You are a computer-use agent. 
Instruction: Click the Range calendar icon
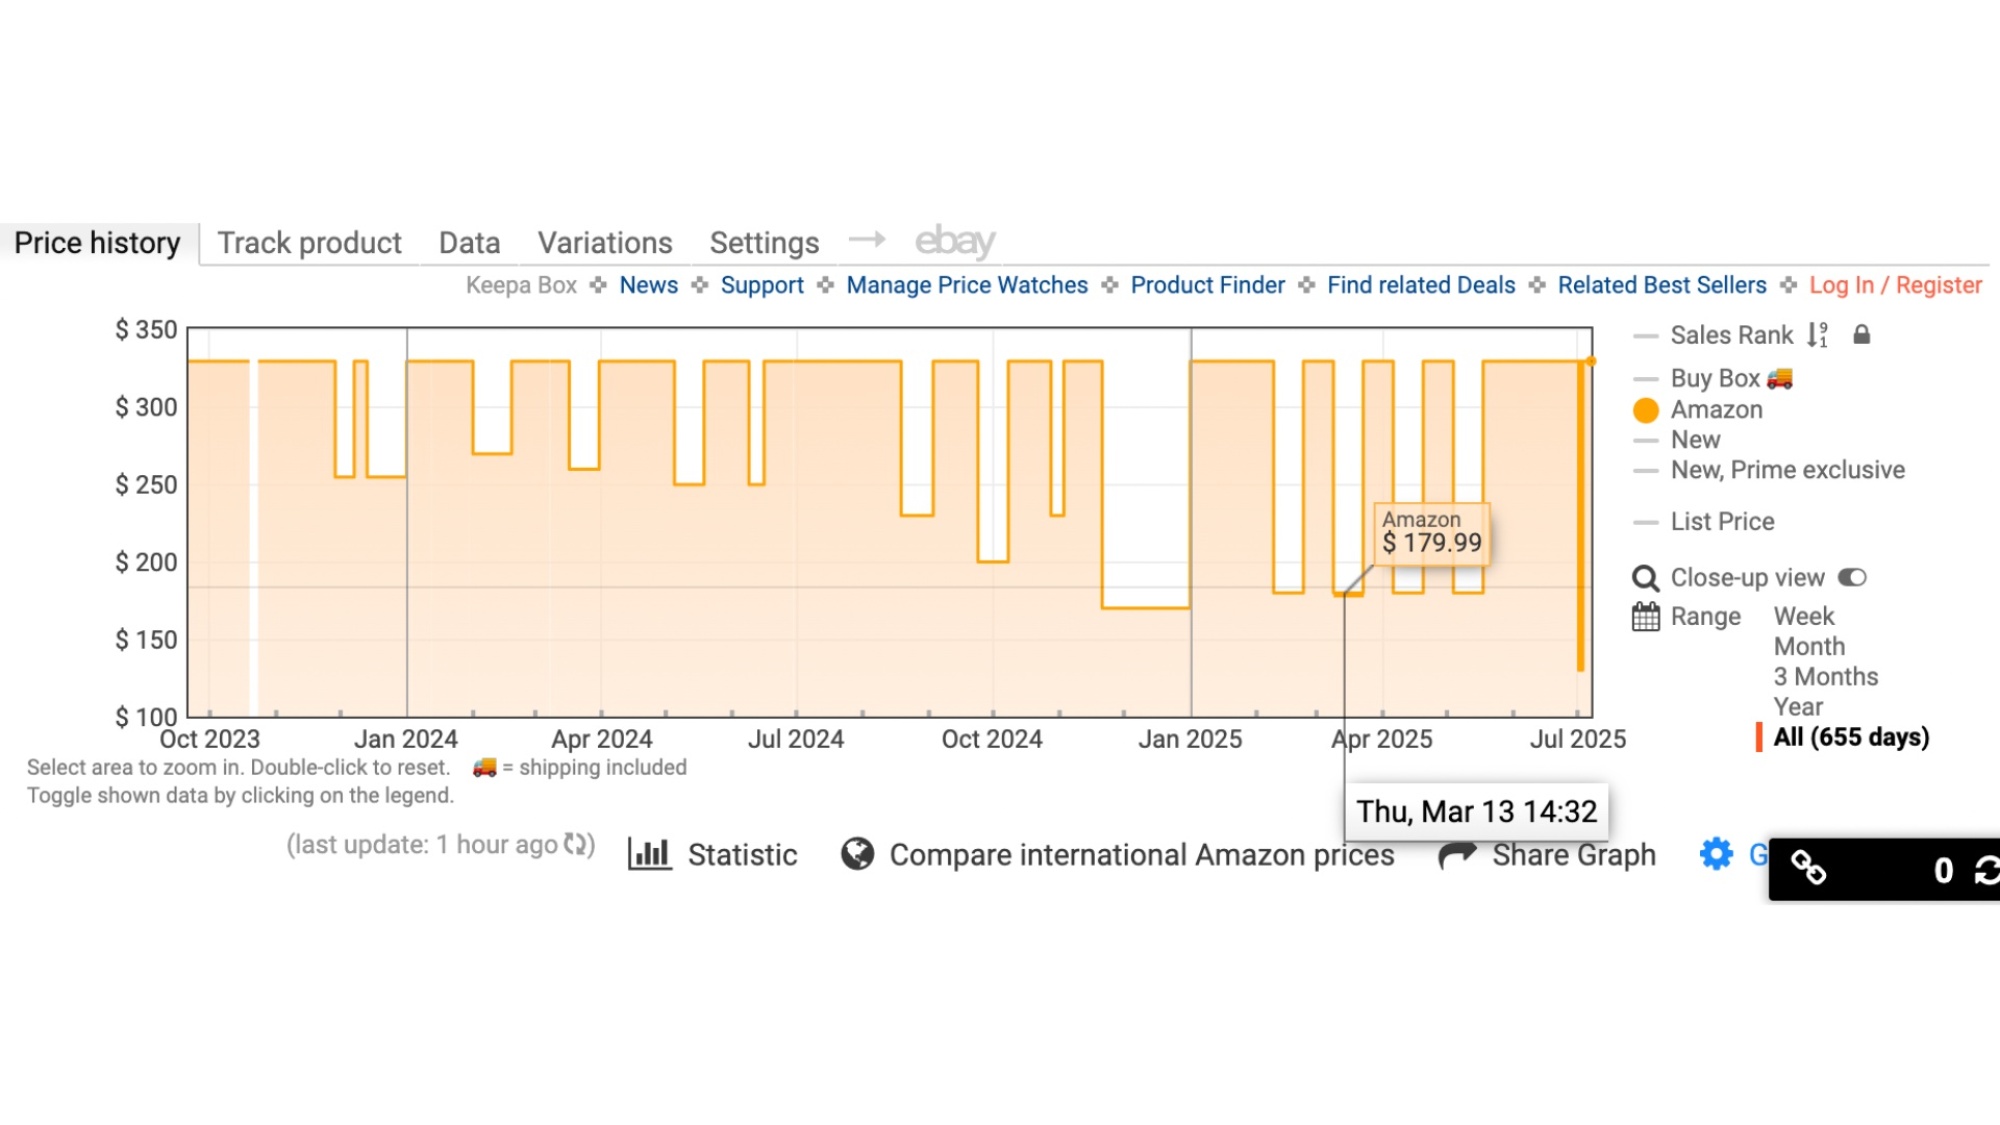[x=1645, y=617]
